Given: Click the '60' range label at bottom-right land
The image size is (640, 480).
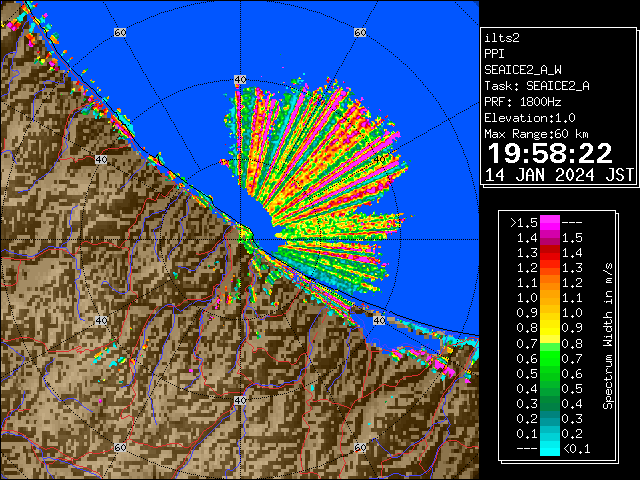Looking at the screenshot, I should 360,448.
